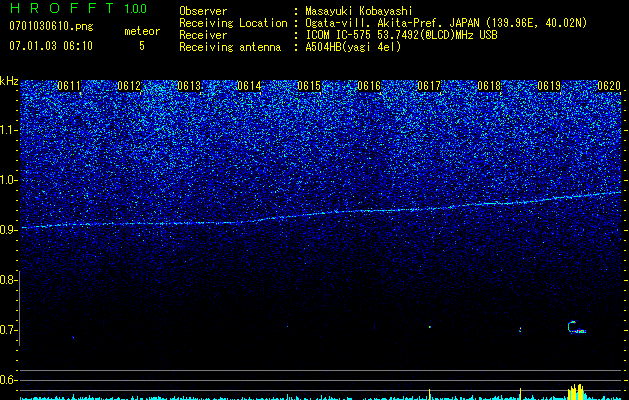The image size is (629, 400).
Task: Click the 0620 time marker
Action: (x=609, y=86)
